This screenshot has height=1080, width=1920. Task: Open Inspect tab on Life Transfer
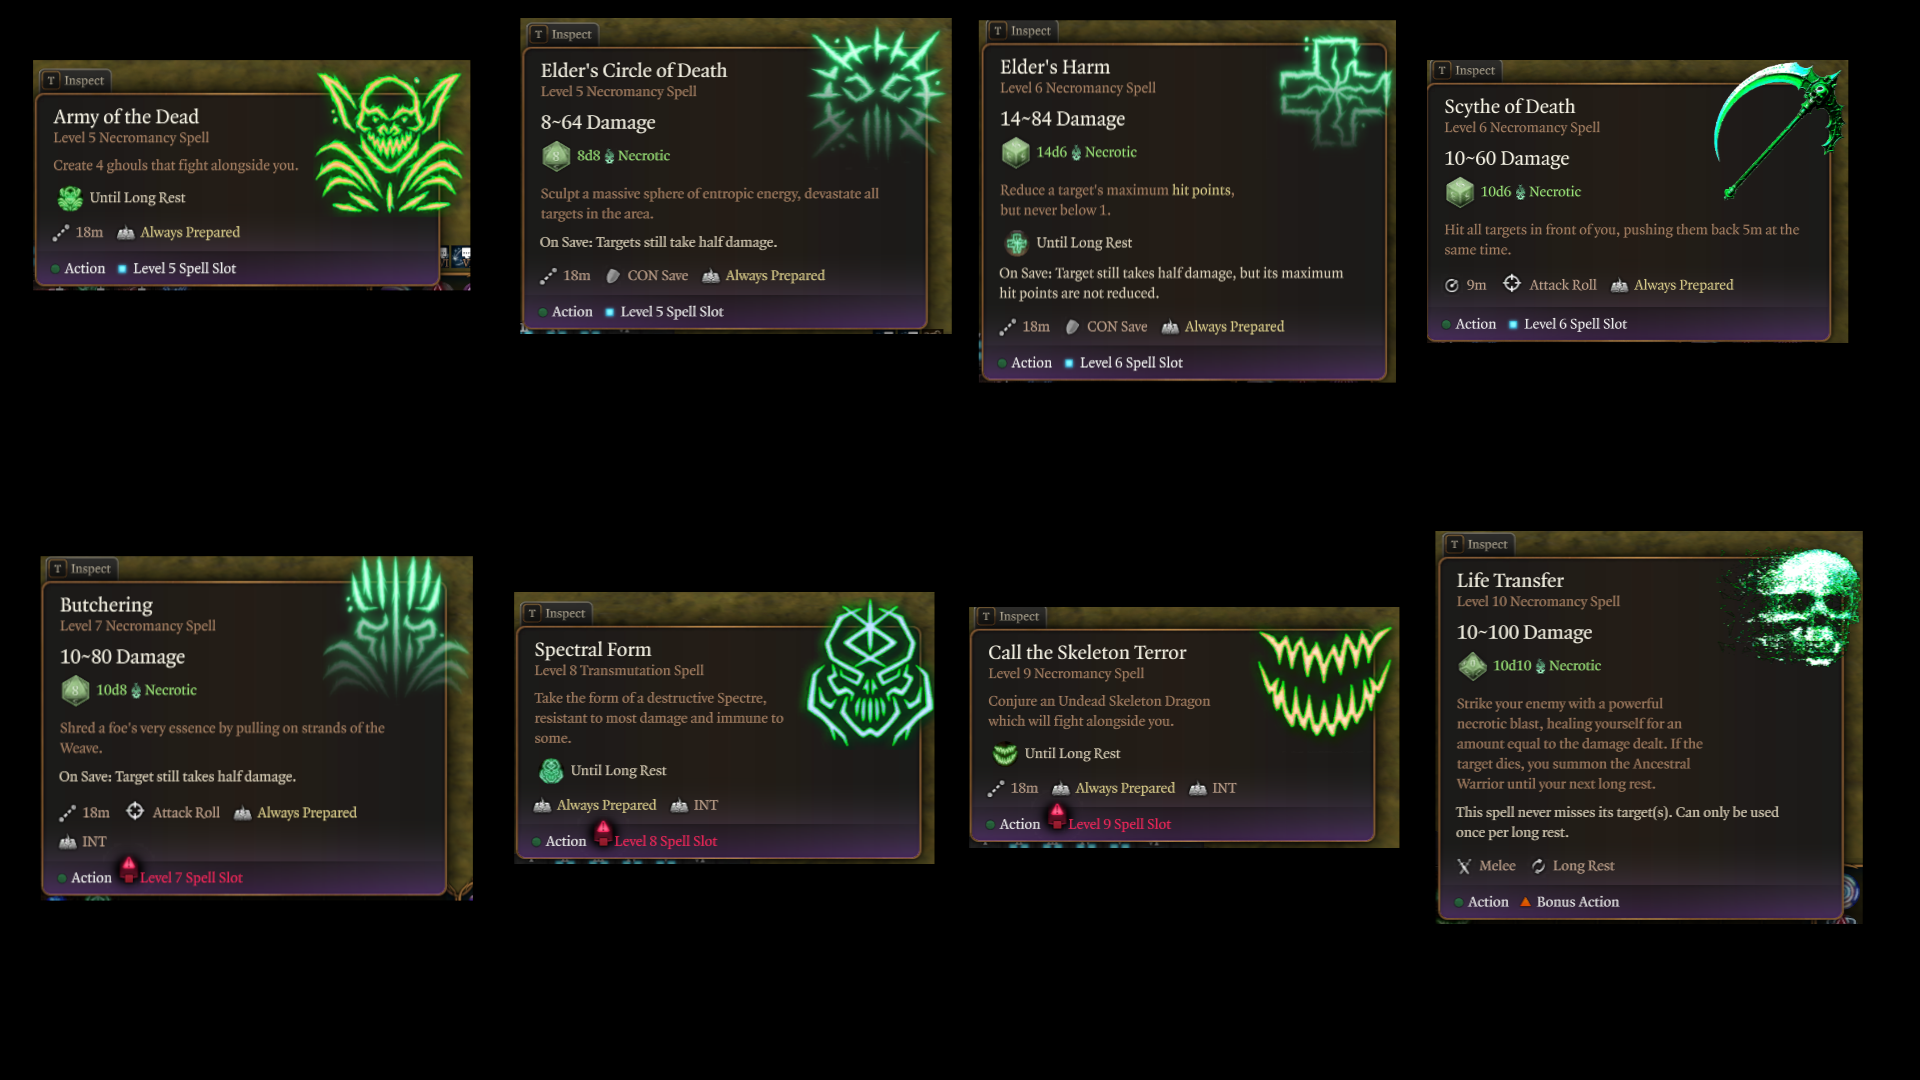click(1479, 545)
